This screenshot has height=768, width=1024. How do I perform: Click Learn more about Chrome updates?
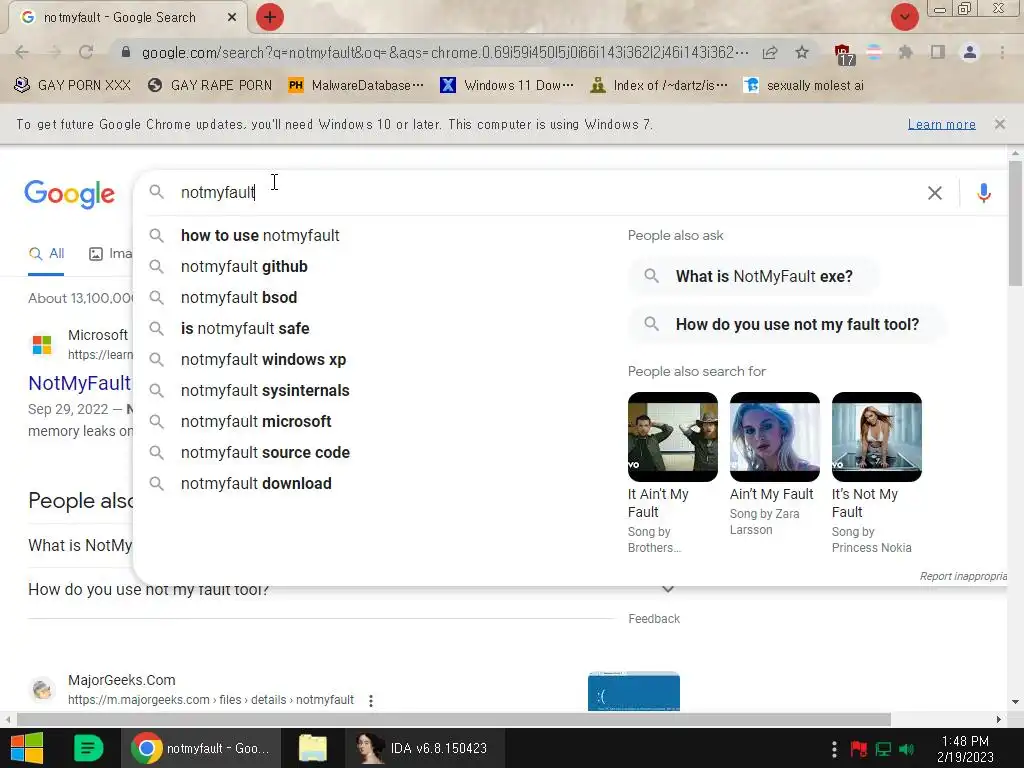941,124
